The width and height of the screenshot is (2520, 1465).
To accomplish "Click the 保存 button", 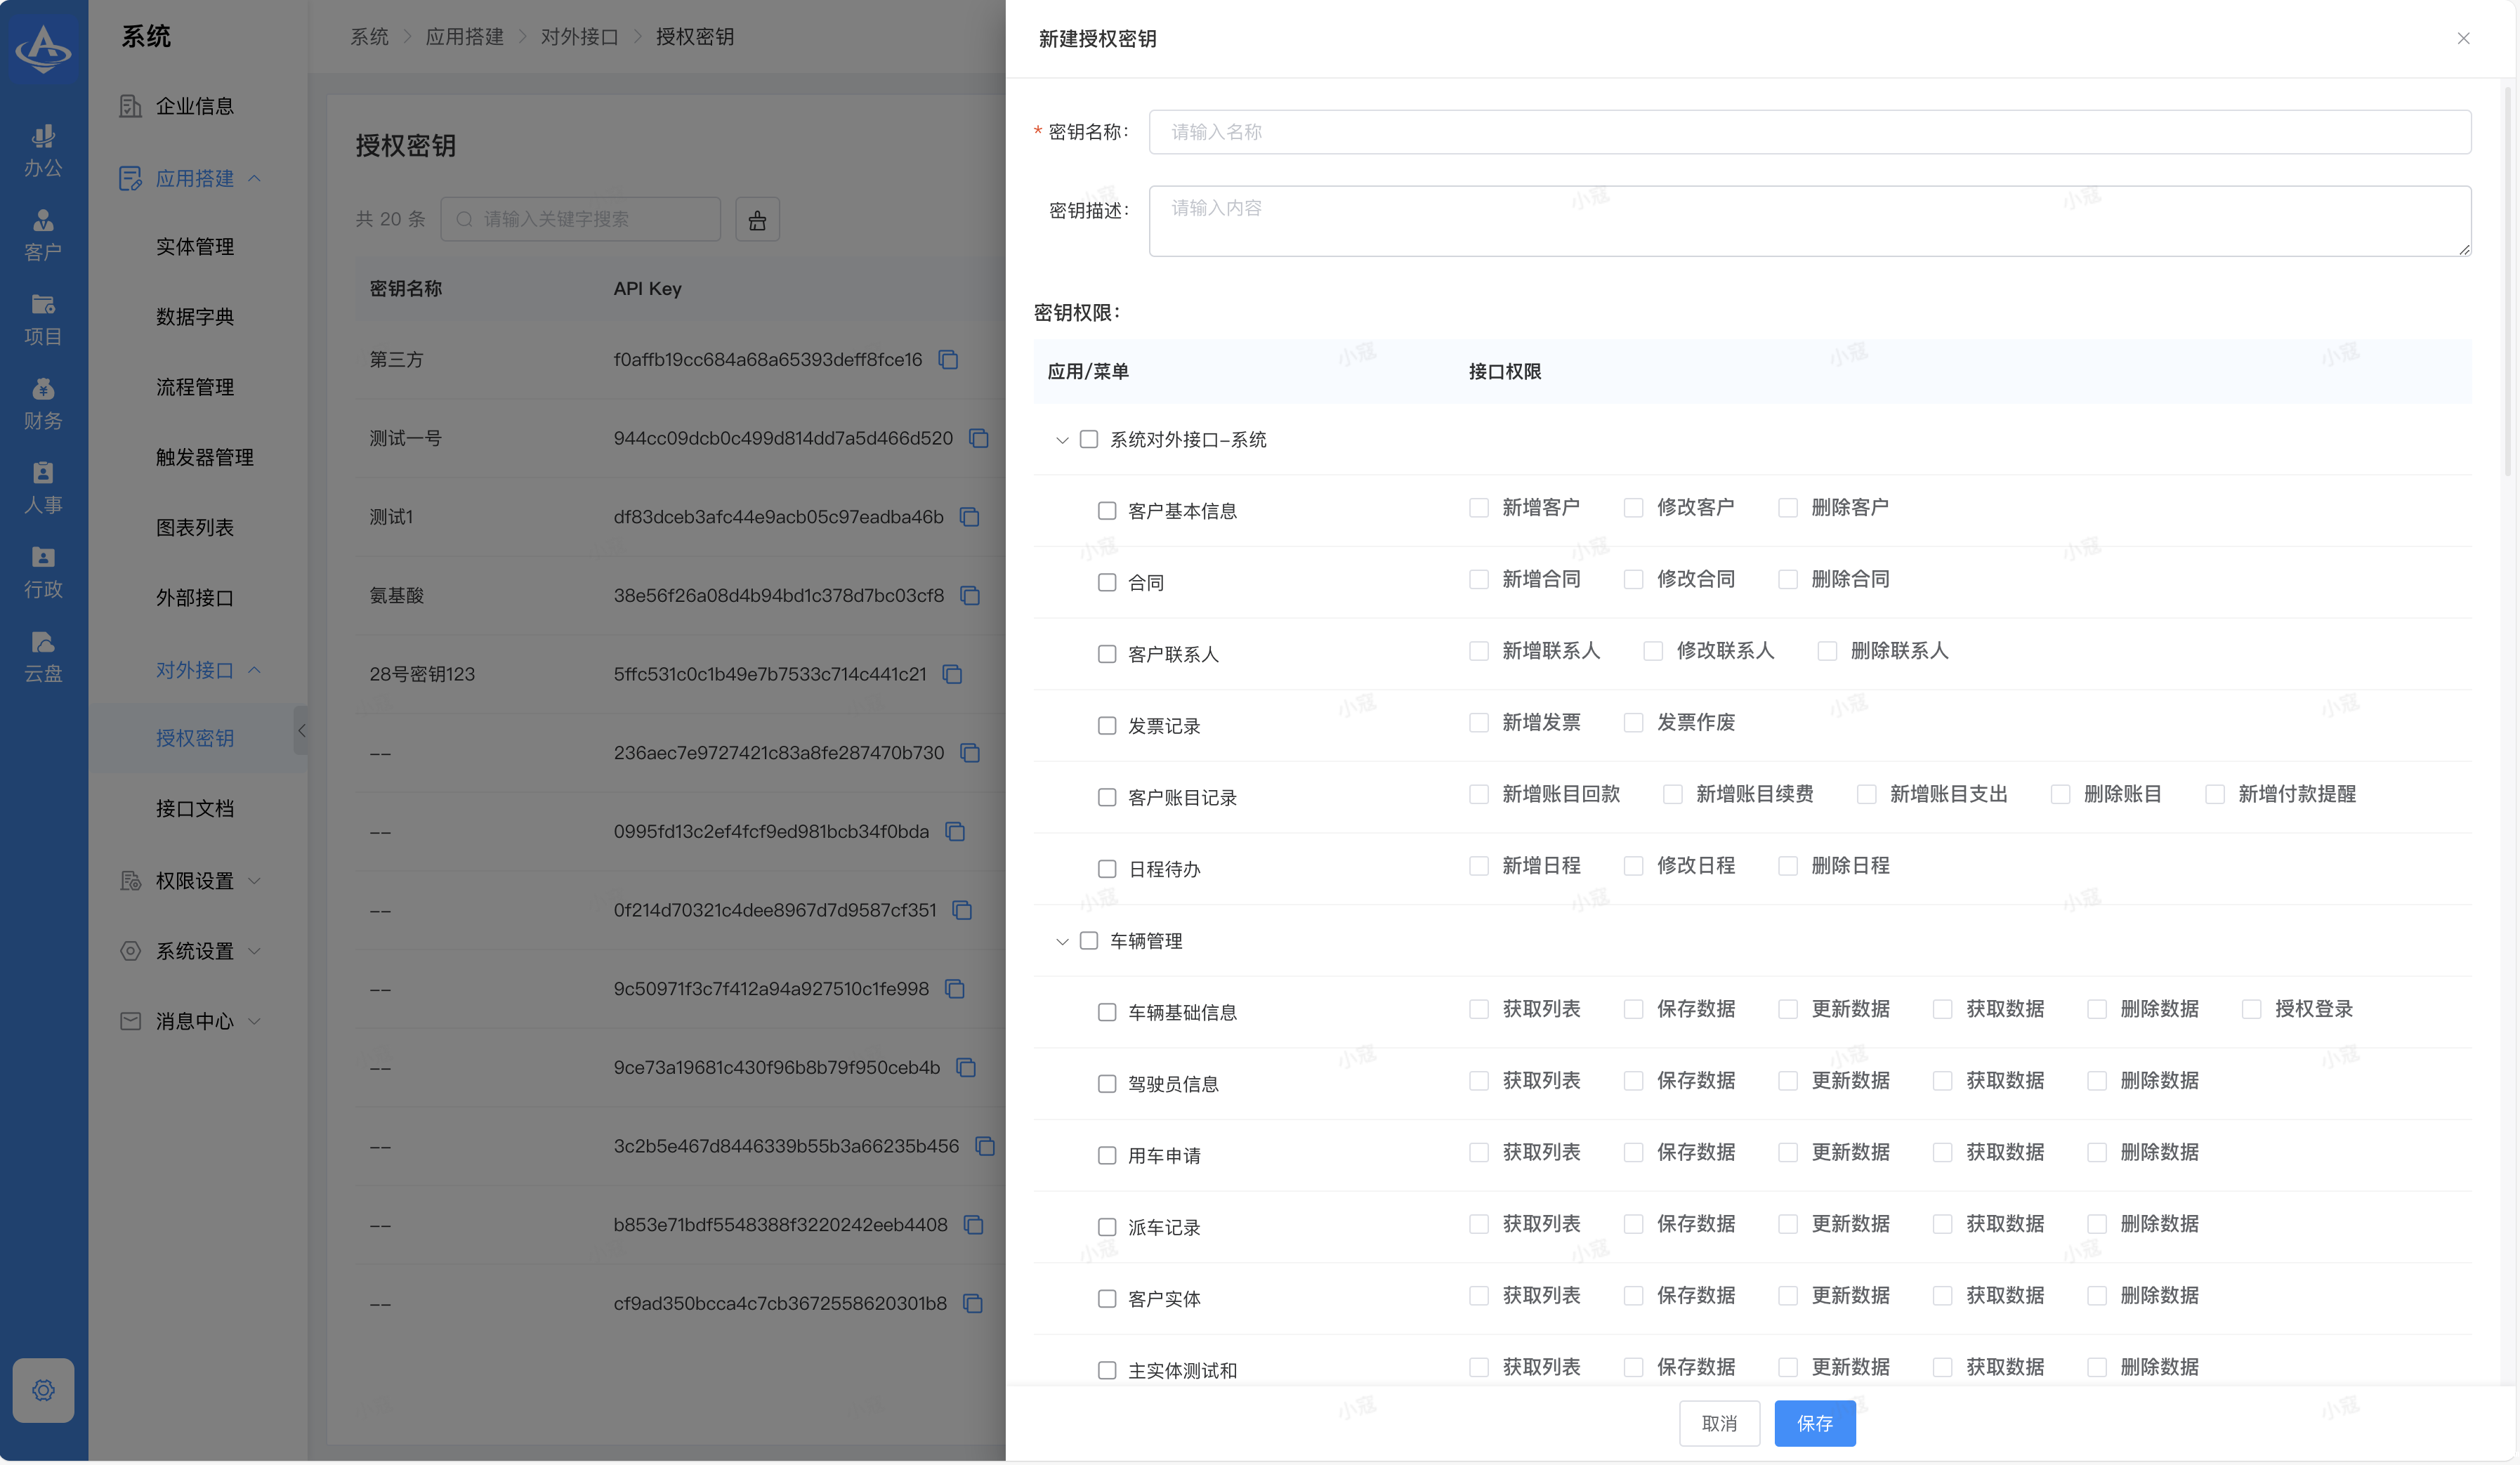I will (1814, 1422).
